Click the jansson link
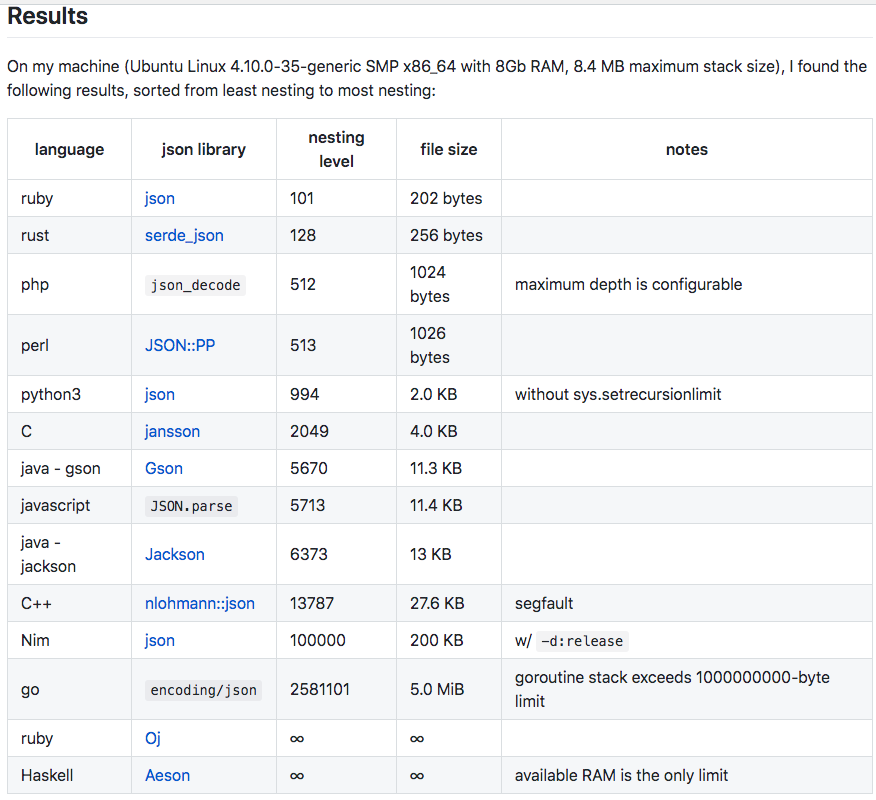This screenshot has height=800, width=876. (172, 431)
